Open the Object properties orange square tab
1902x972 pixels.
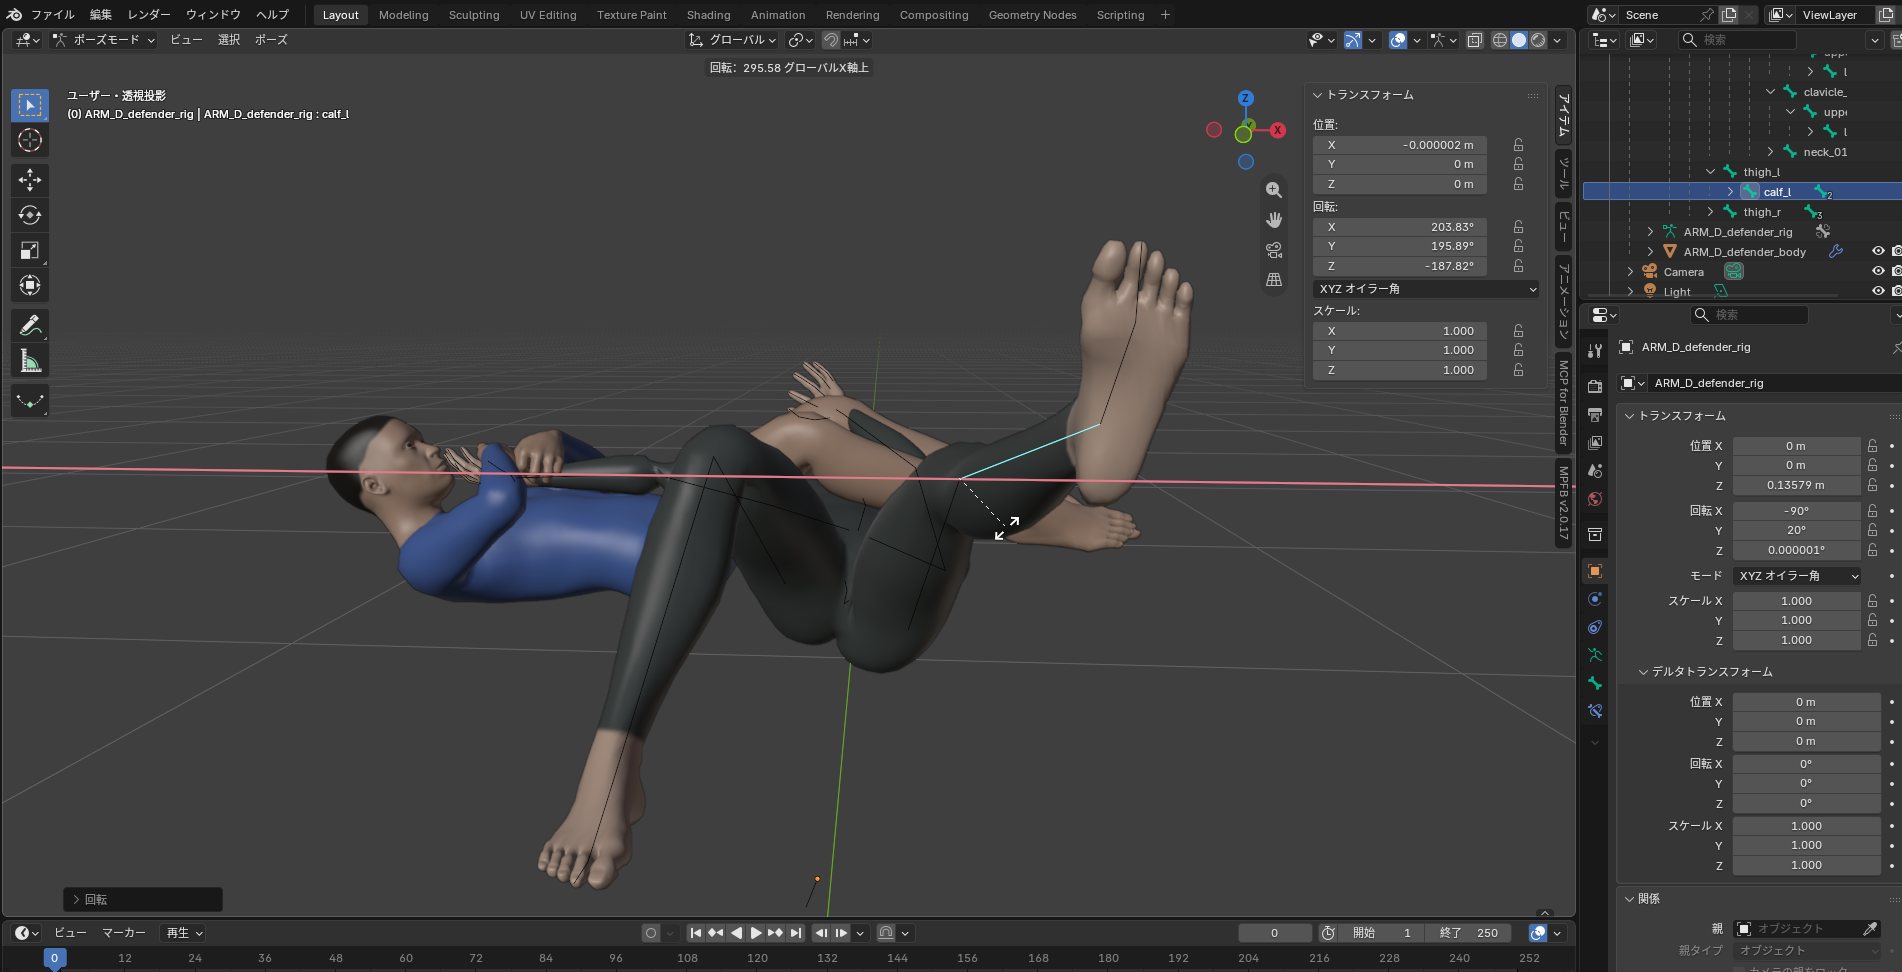tap(1595, 571)
